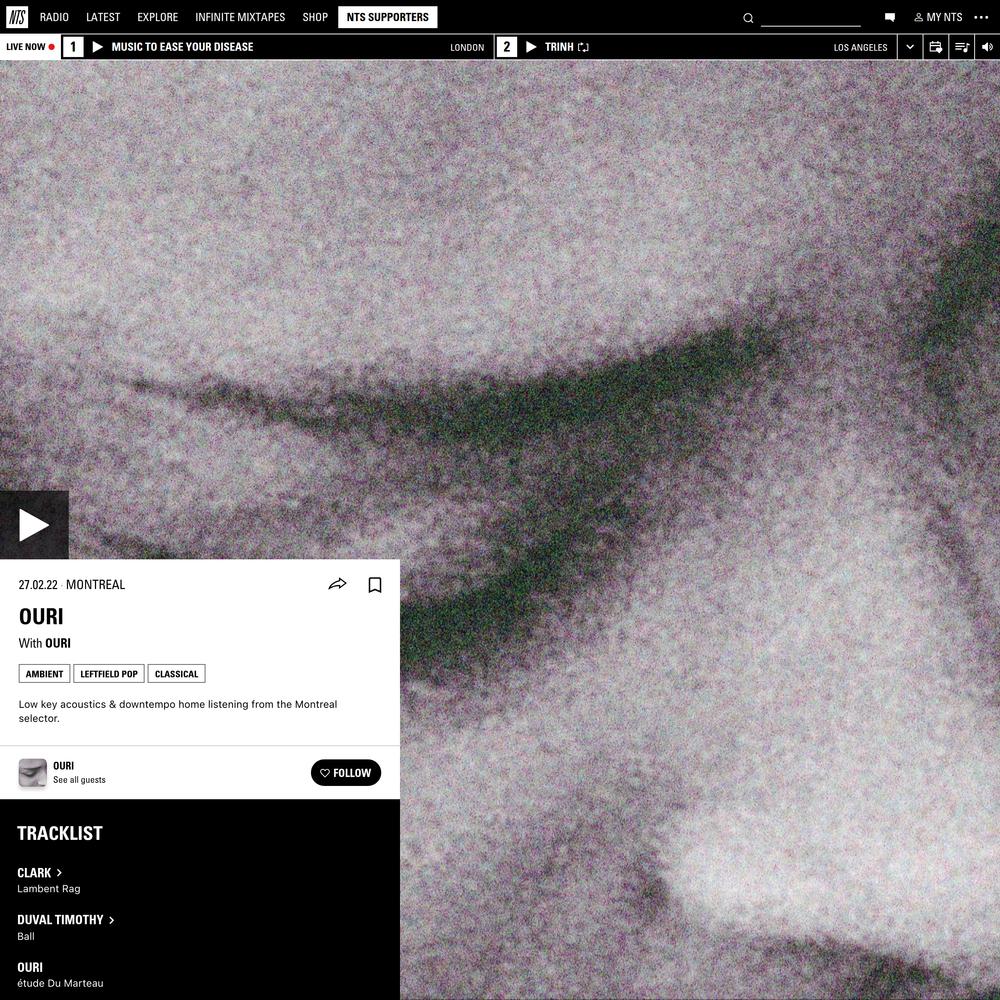1000x1000 pixels.
Task: Share the episode via arrow icon
Action: tap(337, 584)
